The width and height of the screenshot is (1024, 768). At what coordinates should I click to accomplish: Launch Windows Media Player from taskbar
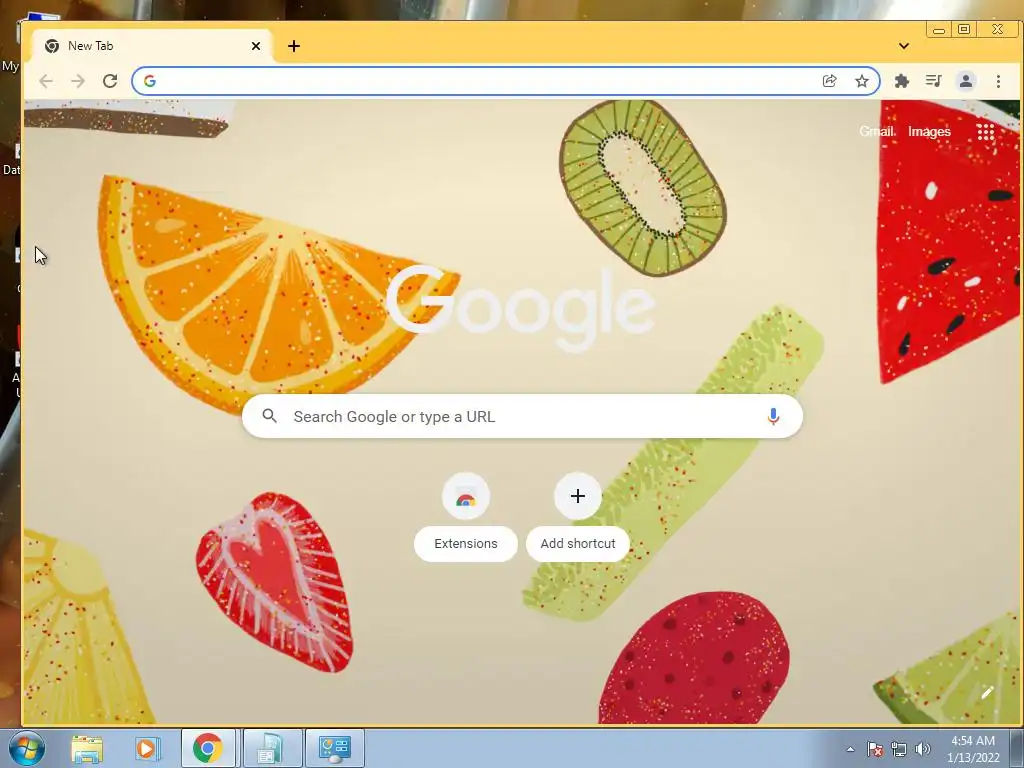pos(148,748)
